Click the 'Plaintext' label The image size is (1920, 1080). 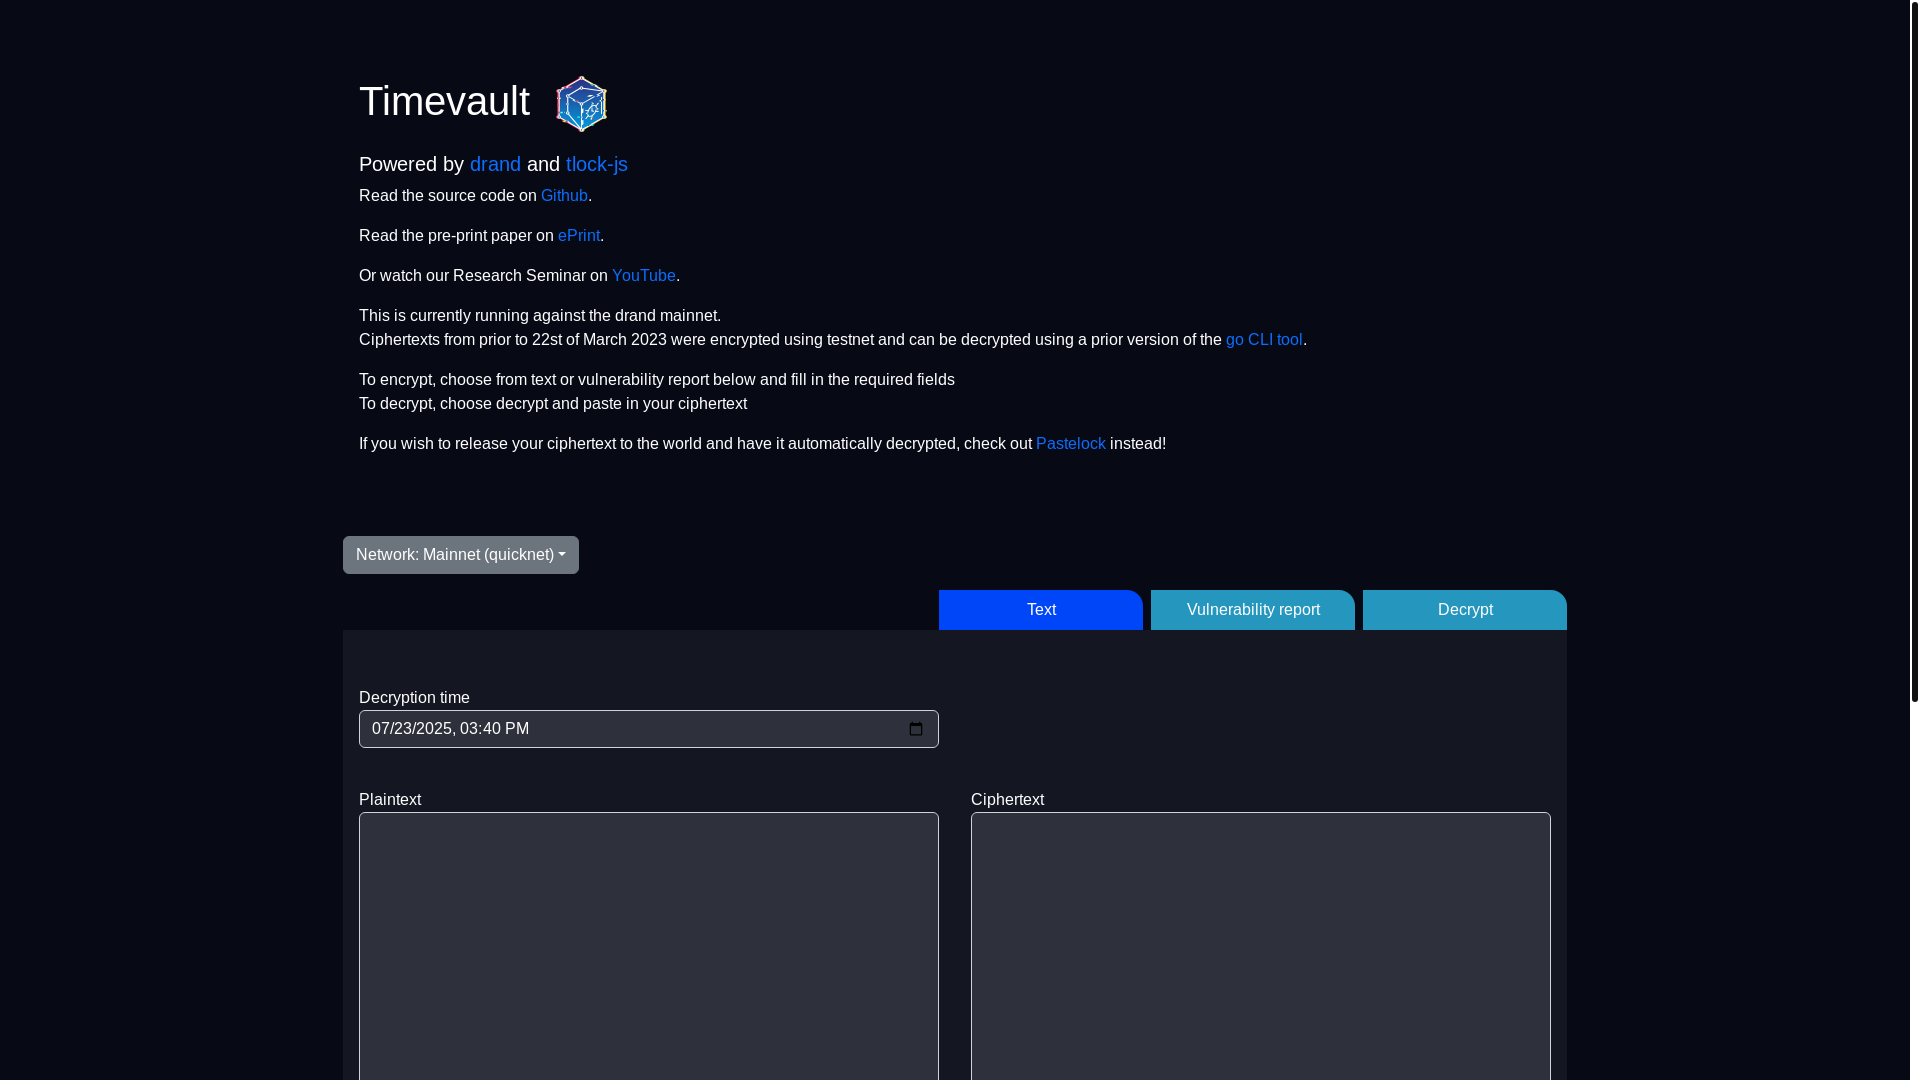pos(390,800)
